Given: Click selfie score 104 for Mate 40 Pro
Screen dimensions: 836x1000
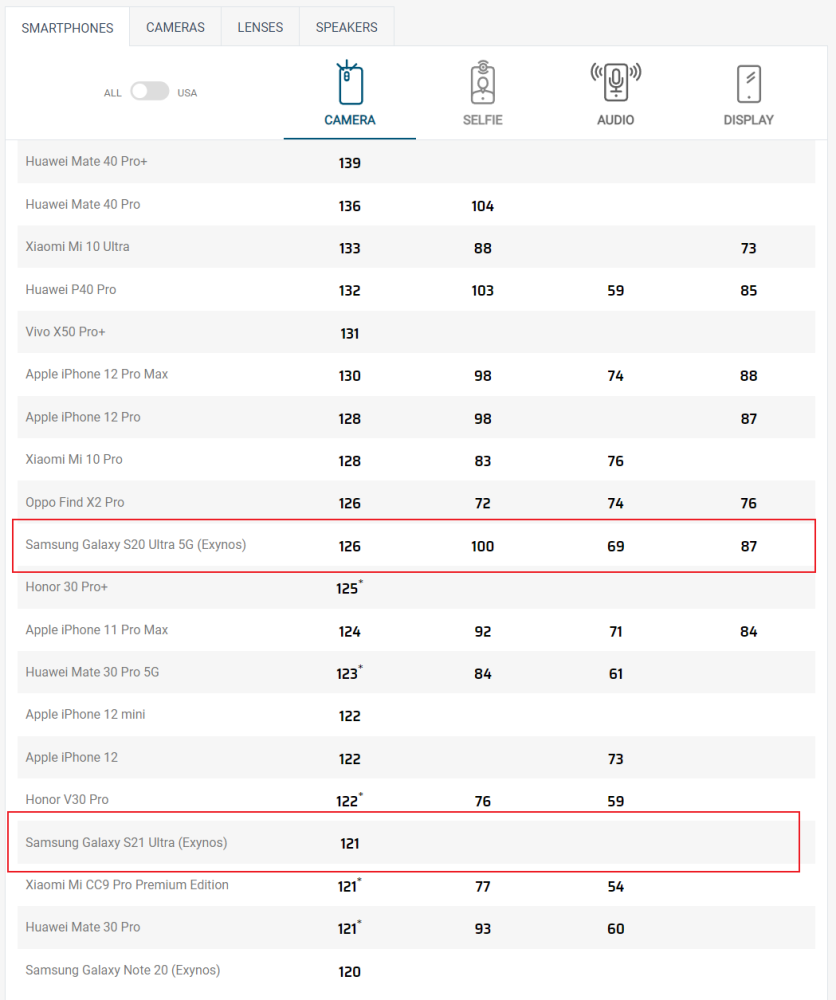Looking at the screenshot, I should pyautogui.click(x=483, y=206).
